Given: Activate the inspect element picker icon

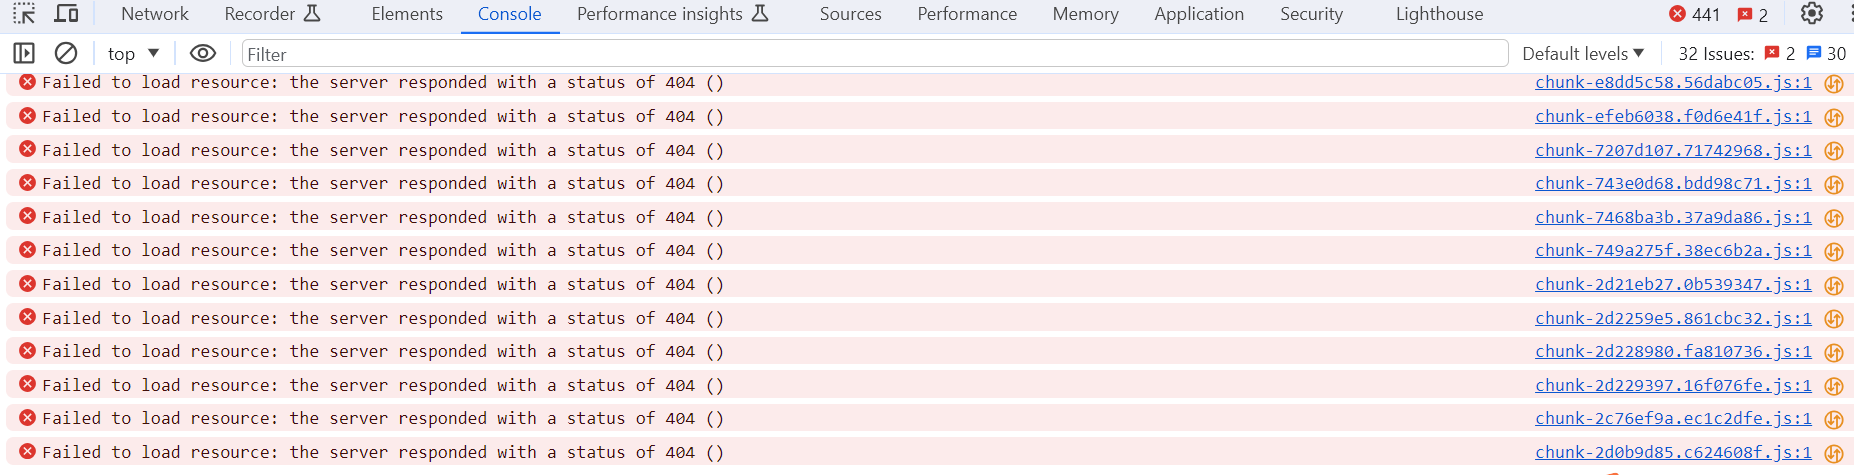Looking at the screenshot, I should click(24, 14).
